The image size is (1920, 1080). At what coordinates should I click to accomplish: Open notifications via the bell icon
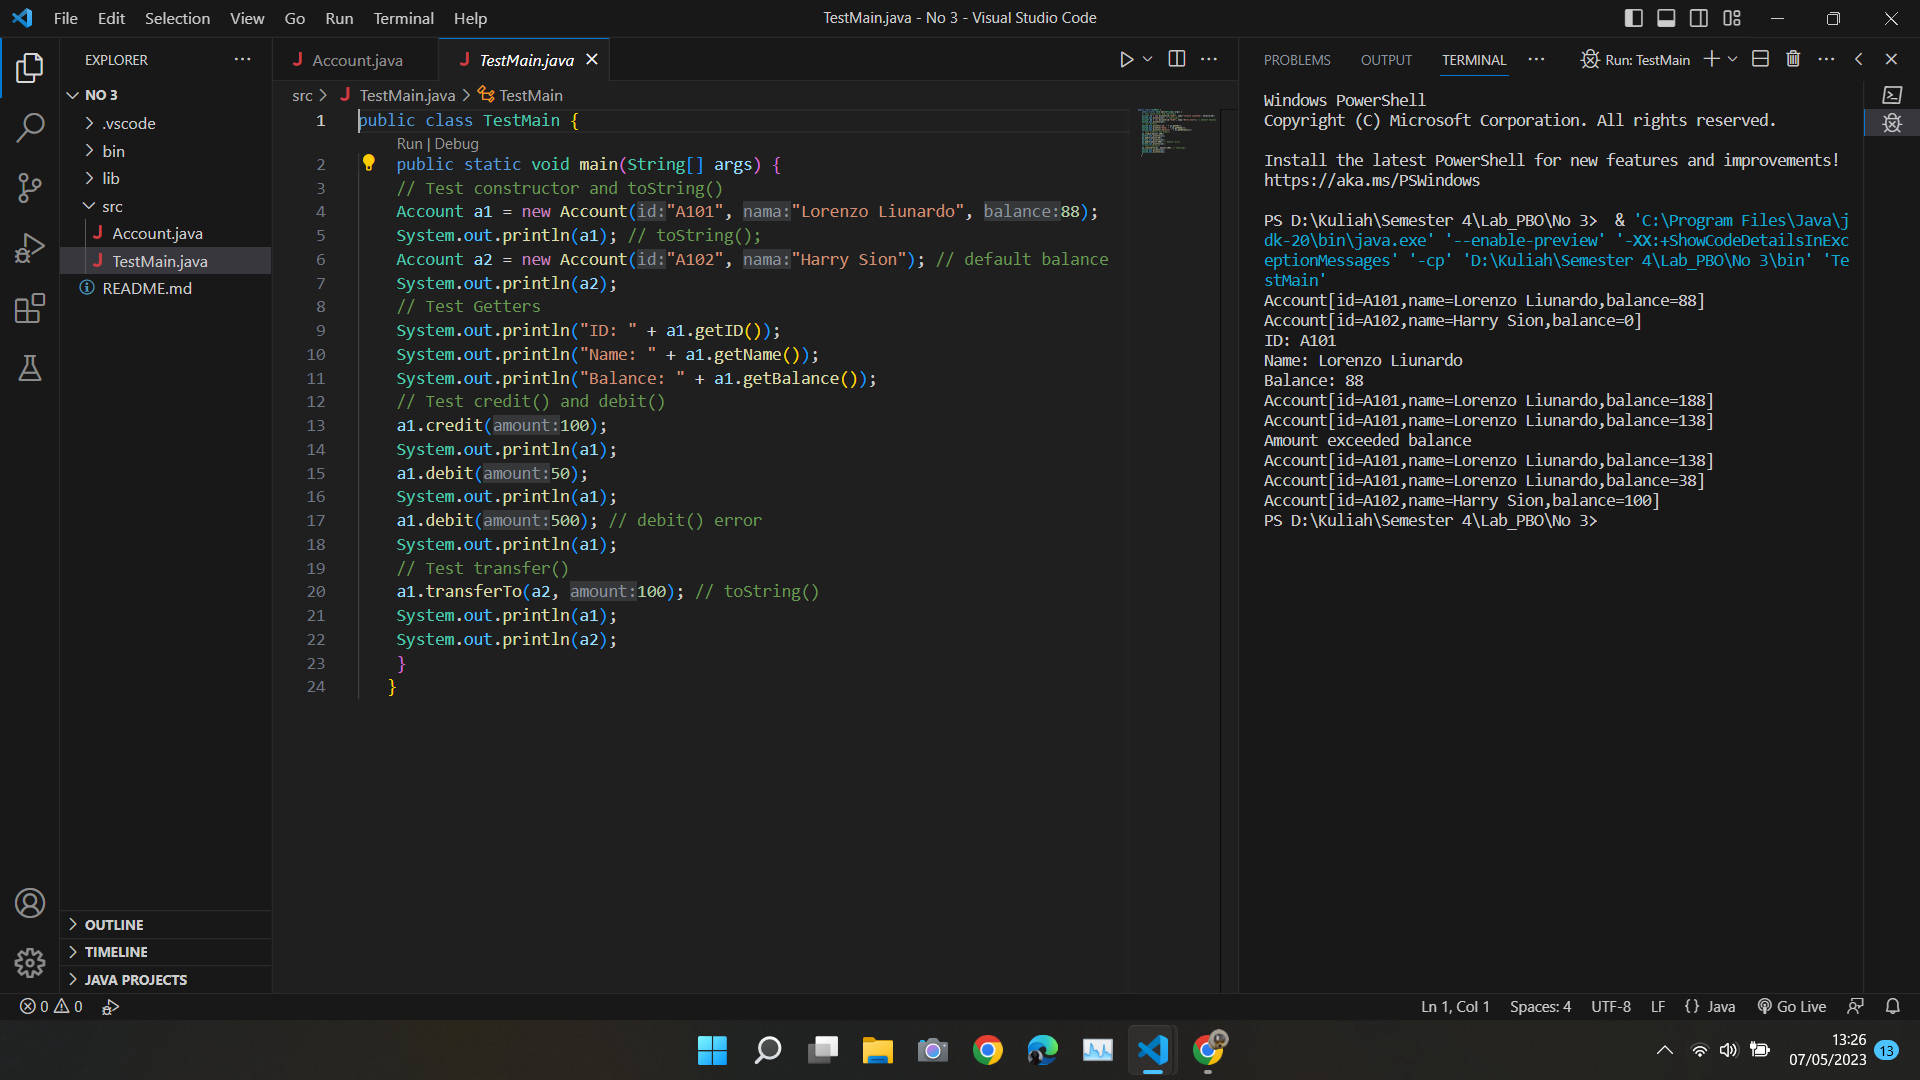pos(1894,1007)
